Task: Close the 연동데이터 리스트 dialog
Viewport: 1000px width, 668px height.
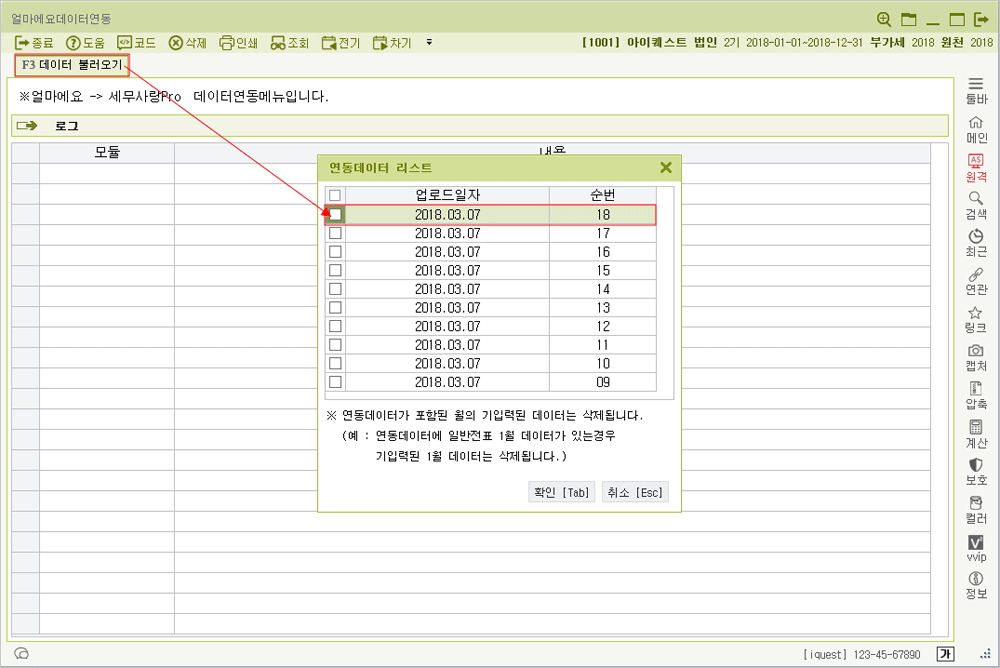Action: 666,168
